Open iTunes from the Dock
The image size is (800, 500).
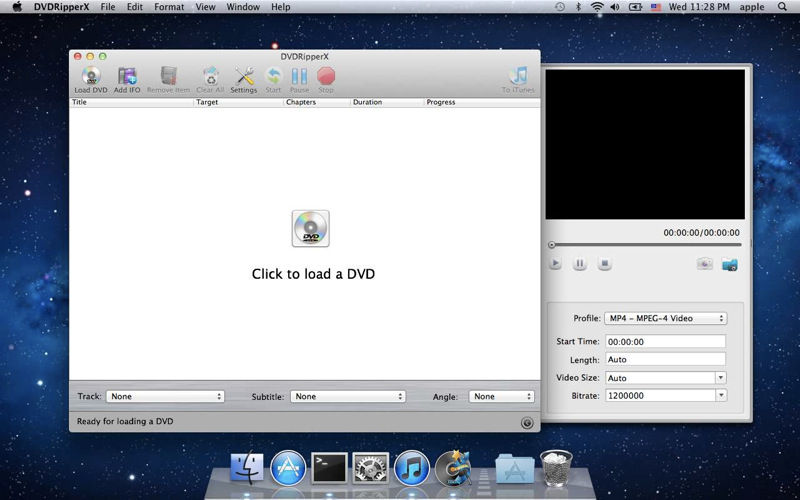(412, 468)
